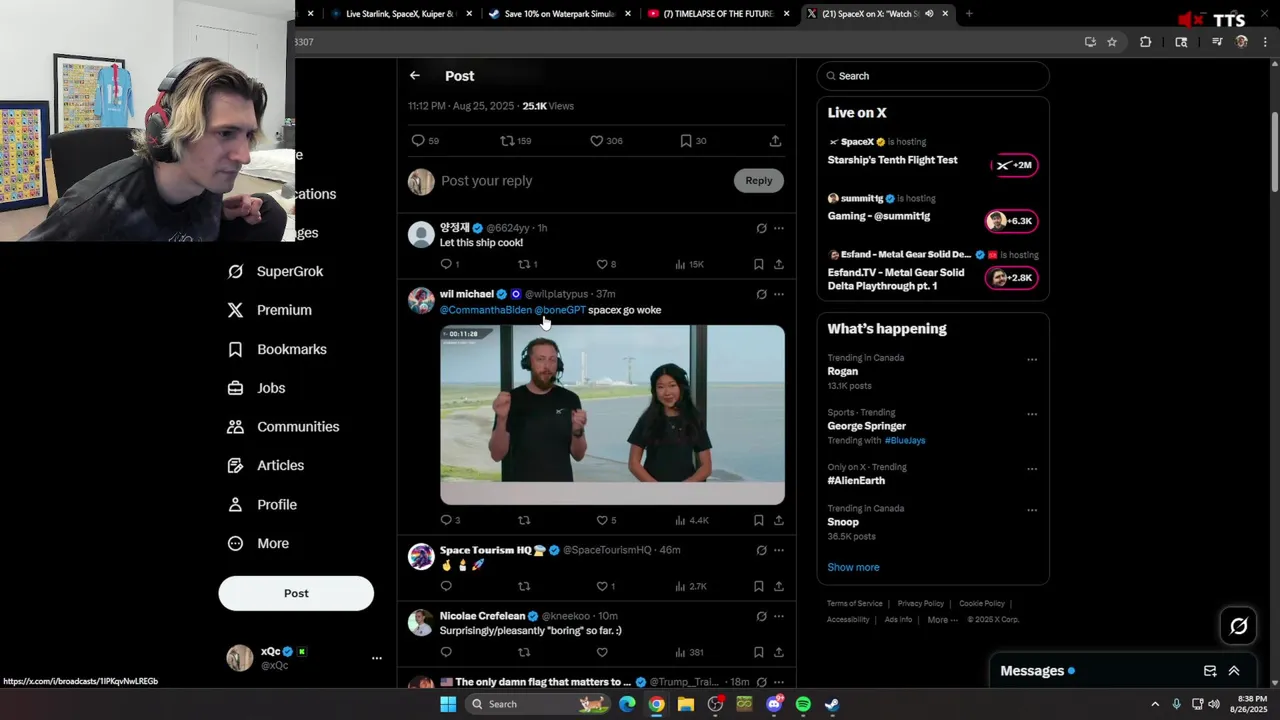Click Show more under What's happening
This screenshot has height=720, width=1280.
coord(853,567)
